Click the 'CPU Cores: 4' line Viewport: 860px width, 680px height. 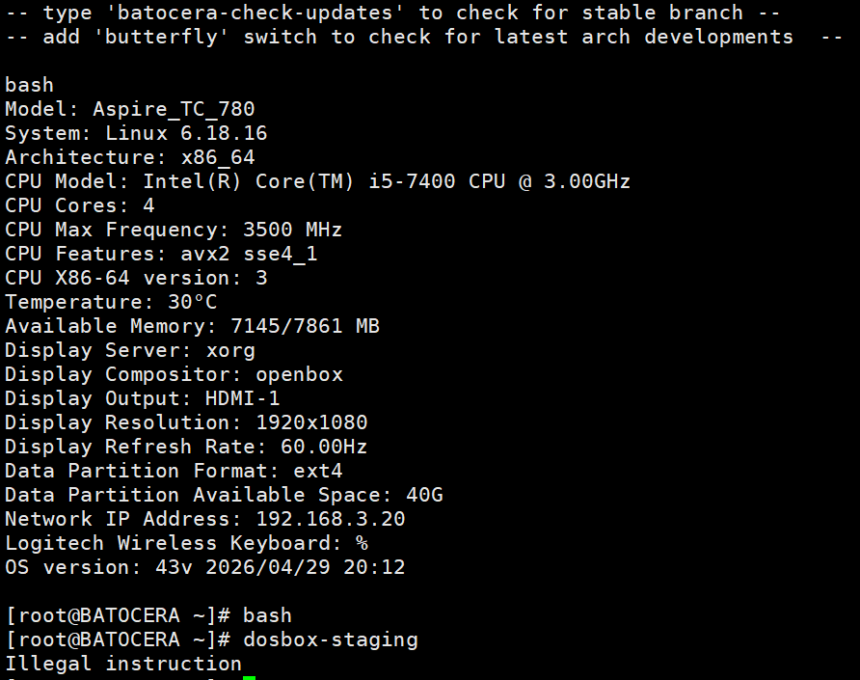coord(80,206)
